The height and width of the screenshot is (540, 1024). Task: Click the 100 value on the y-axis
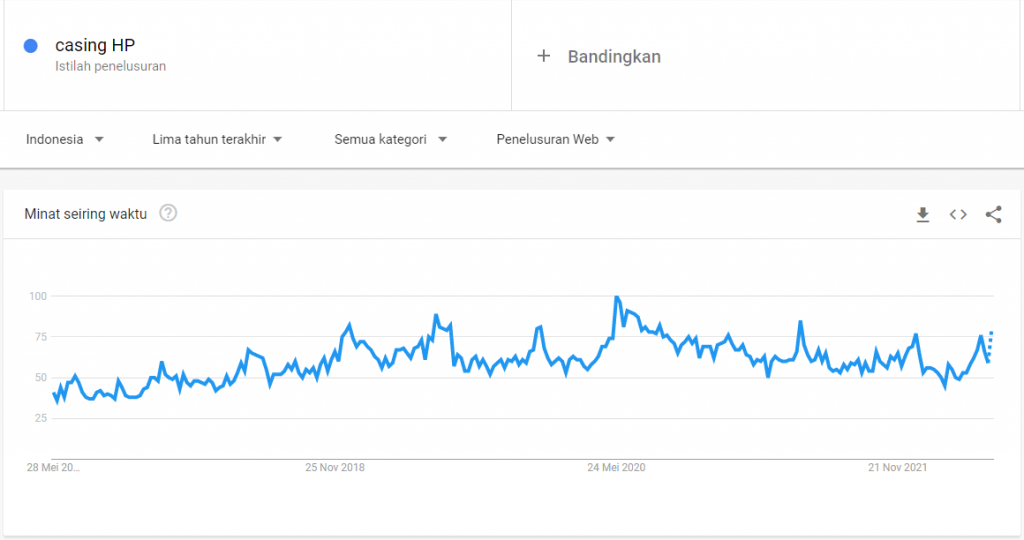pos(38,296)
